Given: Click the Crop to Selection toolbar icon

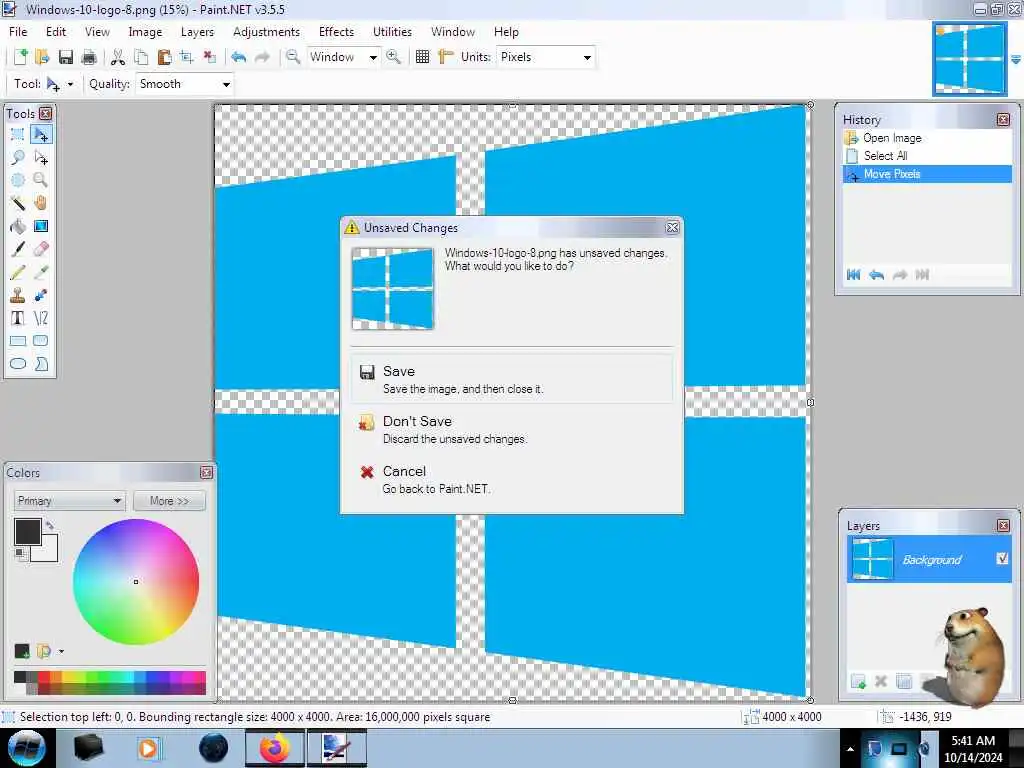Looking at the screenshot, I should (187, 57).
